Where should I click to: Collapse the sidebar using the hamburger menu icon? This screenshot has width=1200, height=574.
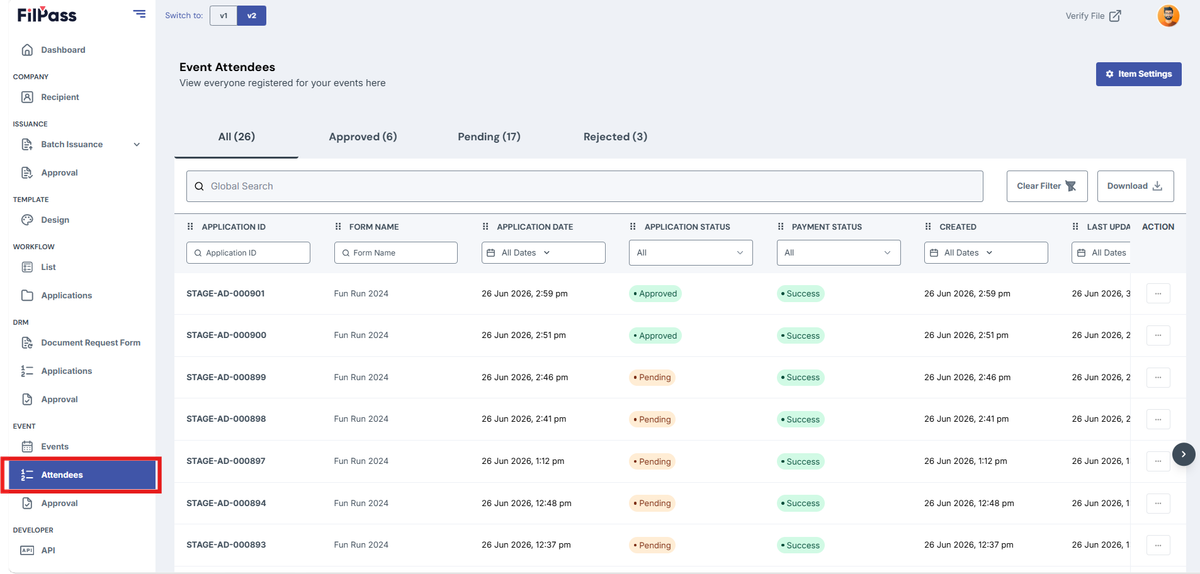pyautogui.click(x=139, y=15)
